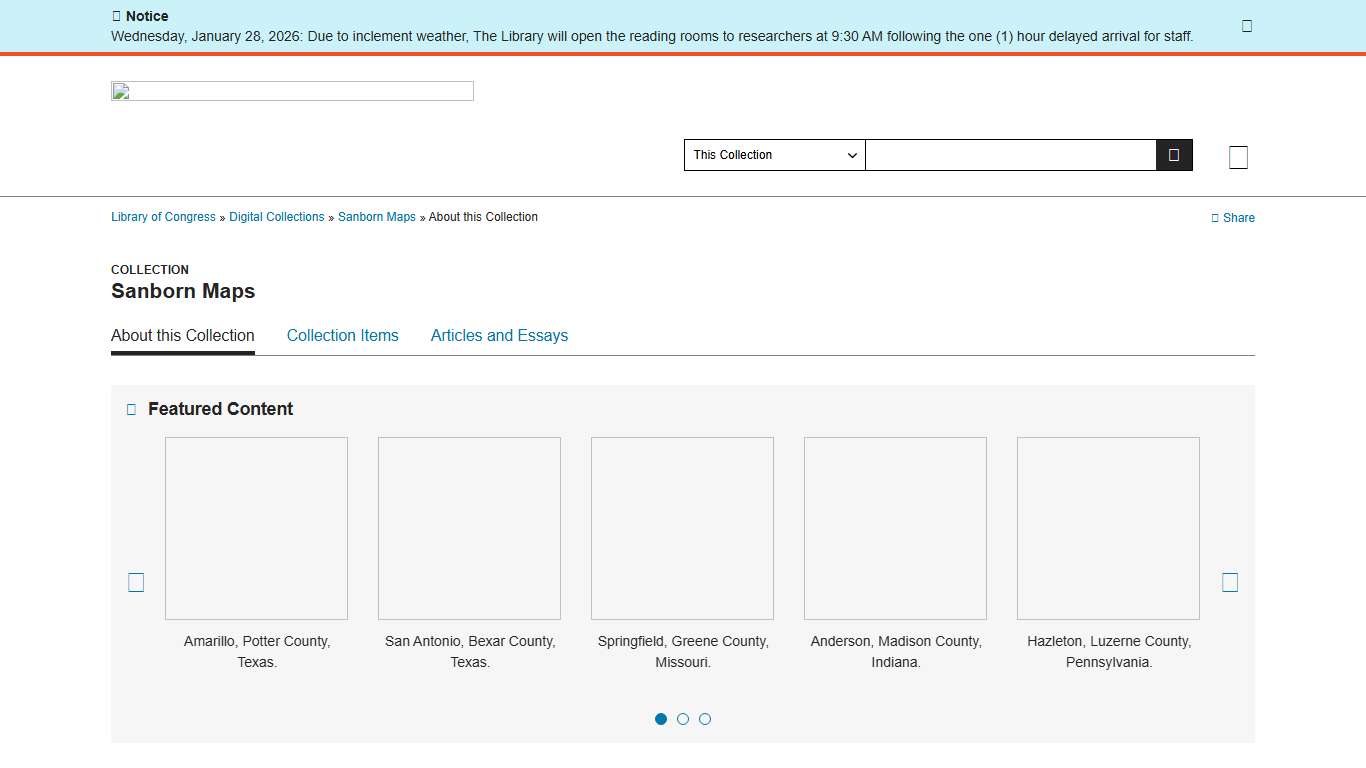Click the previous carousel arrow
This screenshot has width=1366, height=768.
coord(136,582)
